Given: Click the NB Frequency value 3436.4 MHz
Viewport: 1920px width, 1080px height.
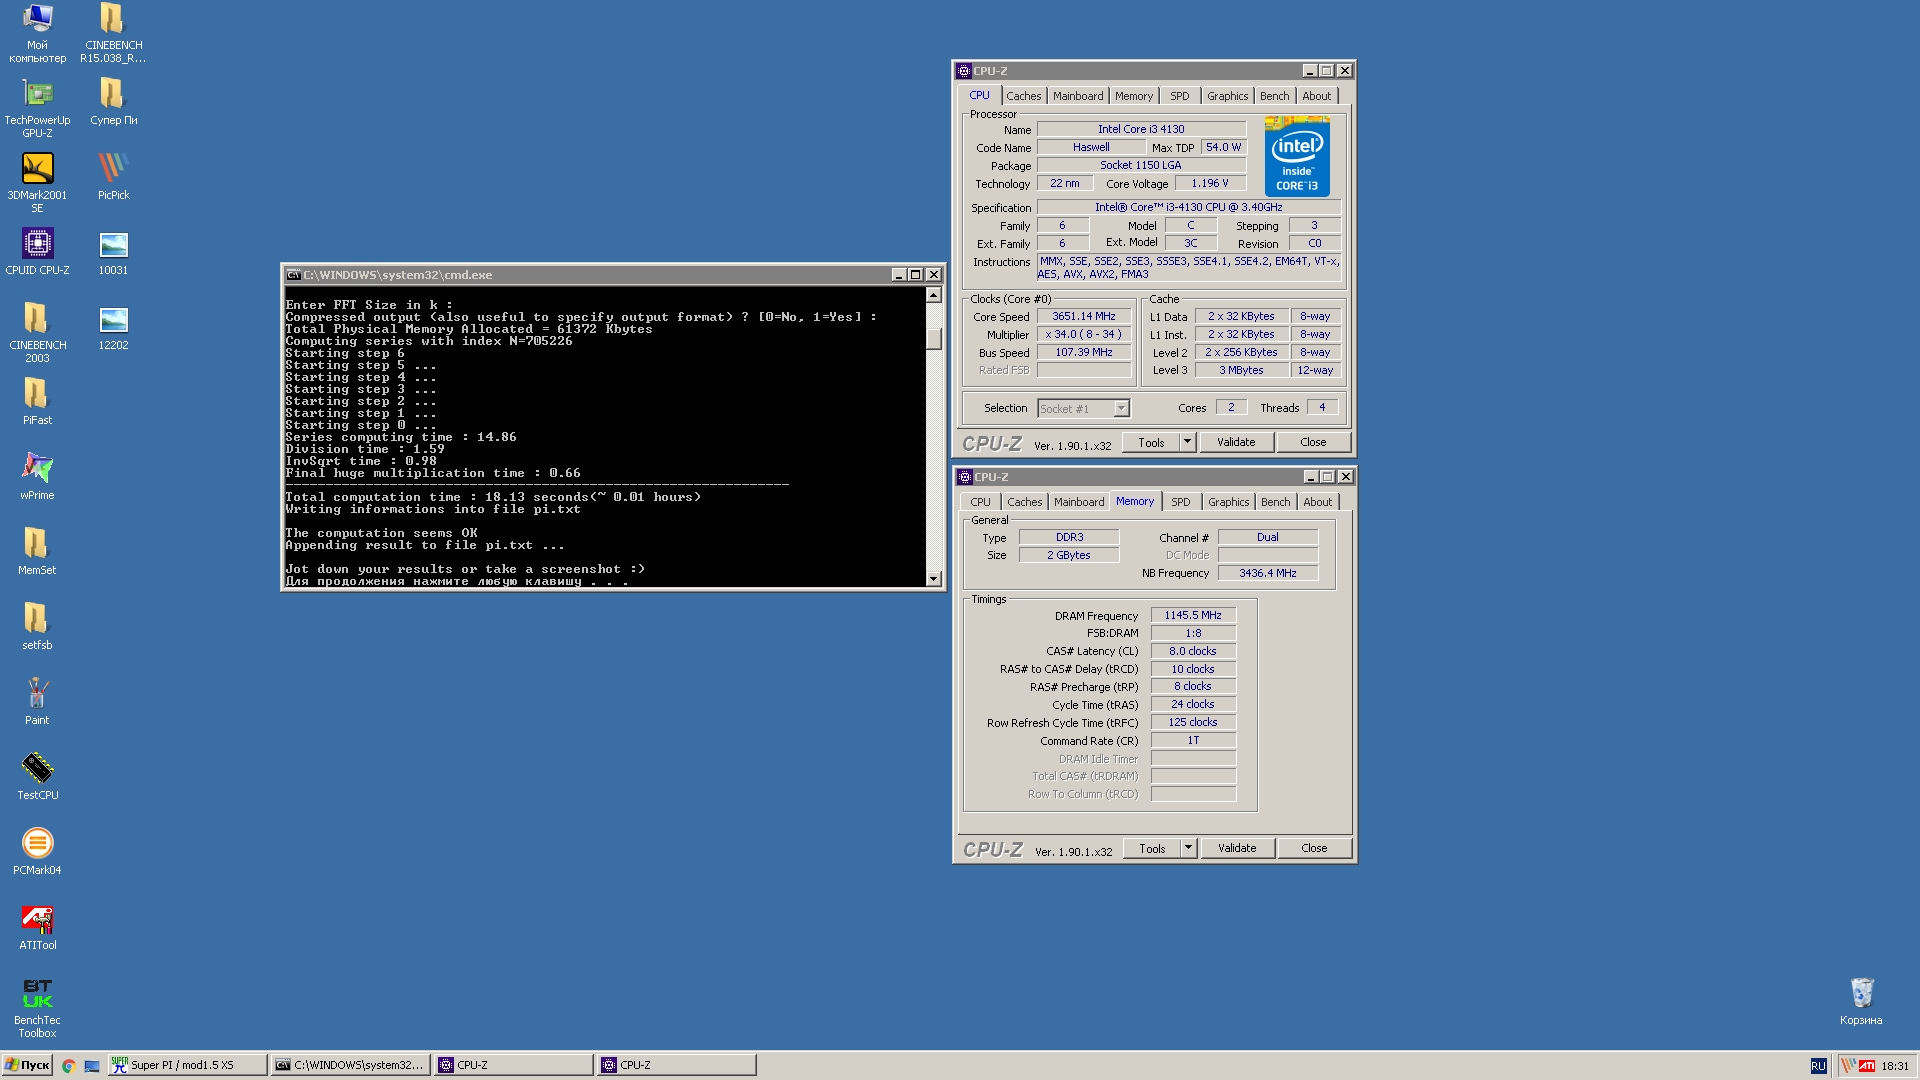Looking at the screenshot, I should [x=1268, y=573].
